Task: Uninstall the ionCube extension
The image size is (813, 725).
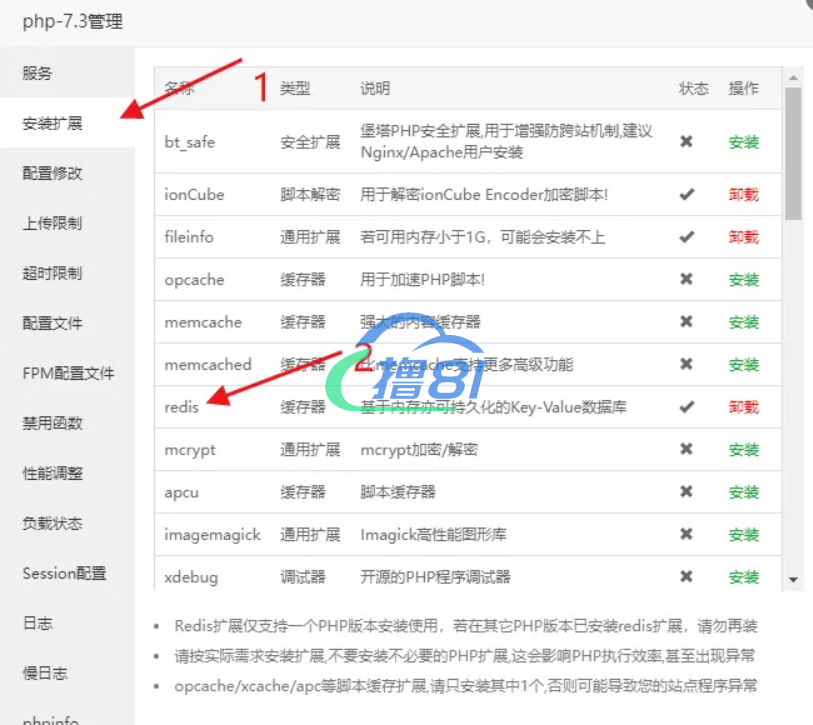Action: click(x=744, y=194)
